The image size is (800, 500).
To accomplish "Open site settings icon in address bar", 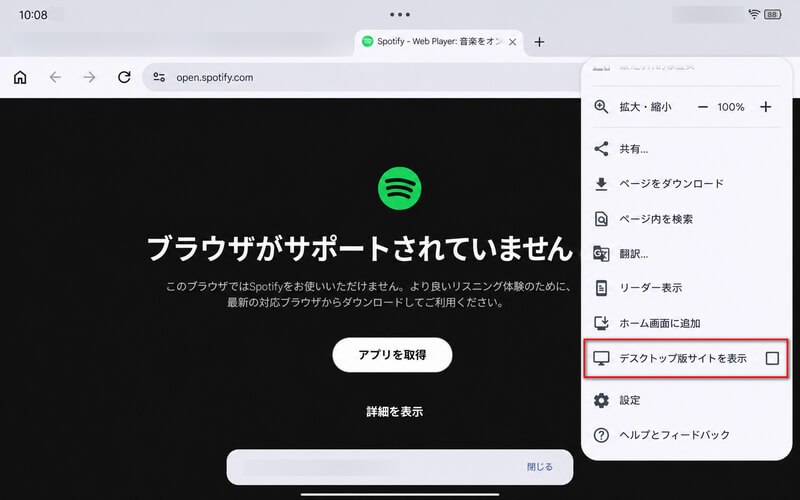I will [x=159, y=78].
